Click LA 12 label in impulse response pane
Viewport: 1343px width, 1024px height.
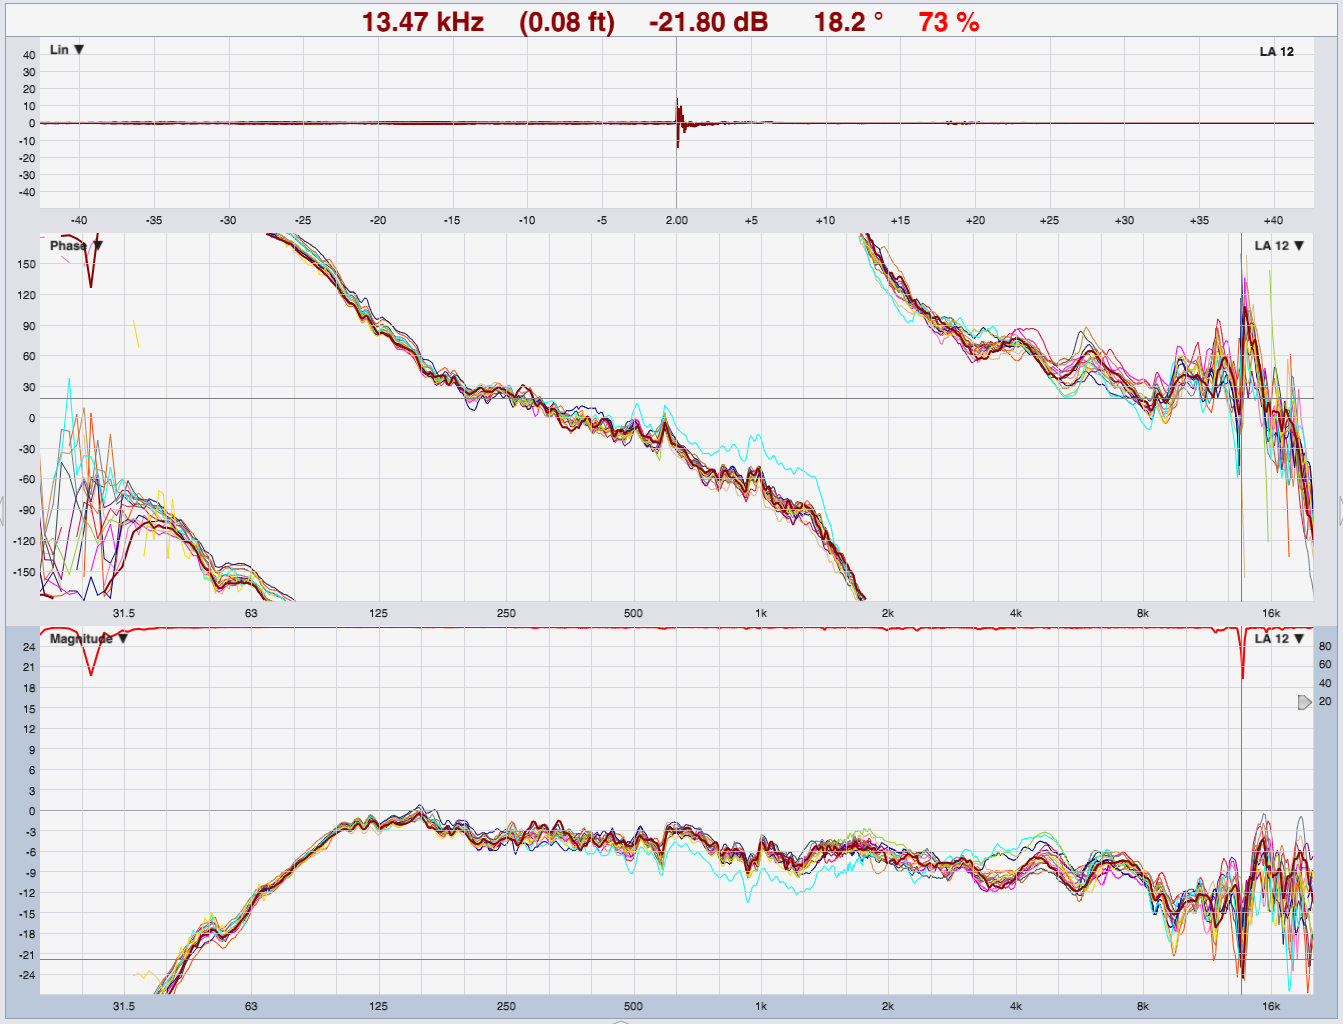click(1276, 52)
